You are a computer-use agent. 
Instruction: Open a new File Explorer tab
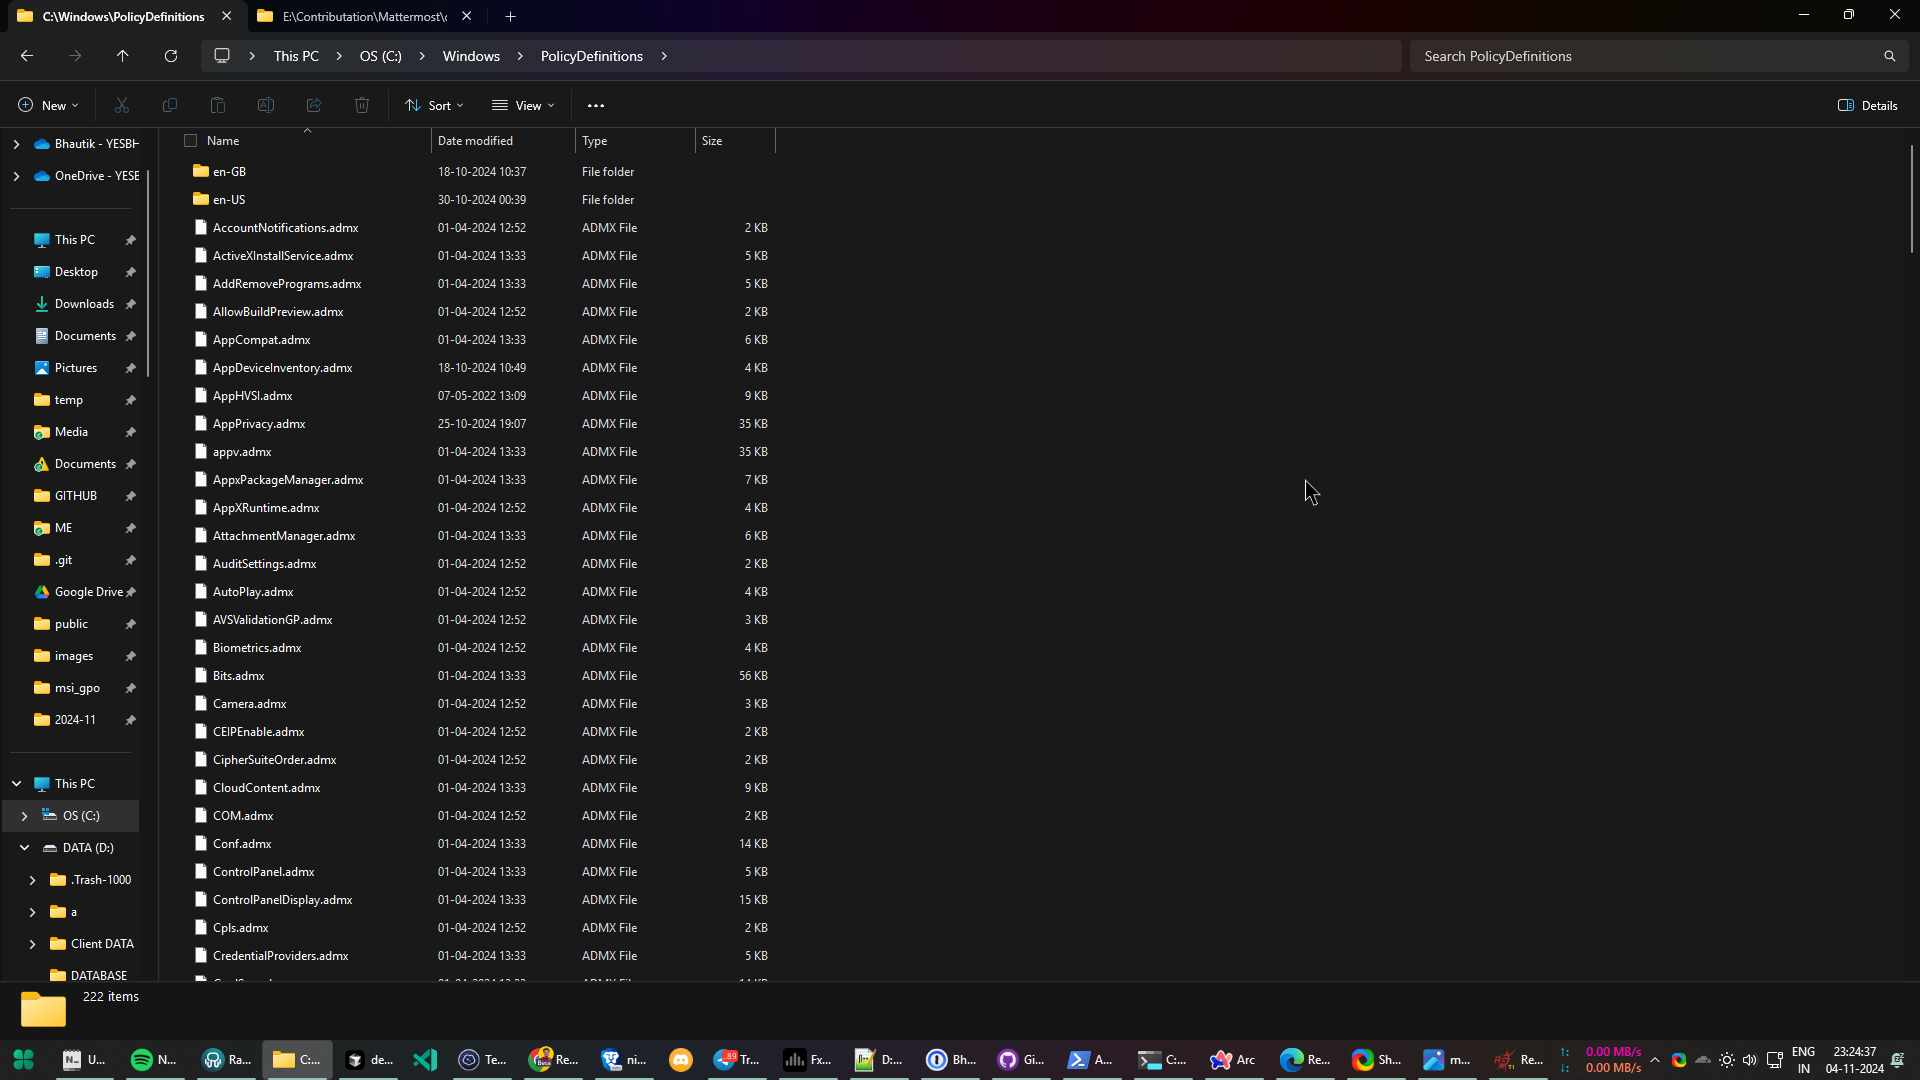click(x=510, y=16)
